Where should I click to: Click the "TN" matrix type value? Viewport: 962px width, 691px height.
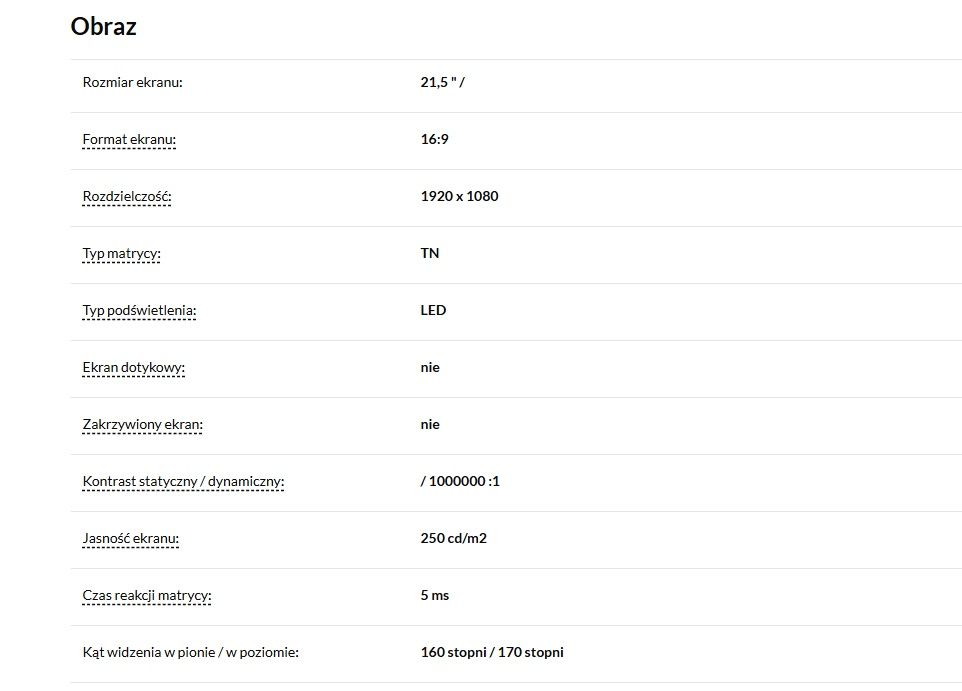pos(430,253)
